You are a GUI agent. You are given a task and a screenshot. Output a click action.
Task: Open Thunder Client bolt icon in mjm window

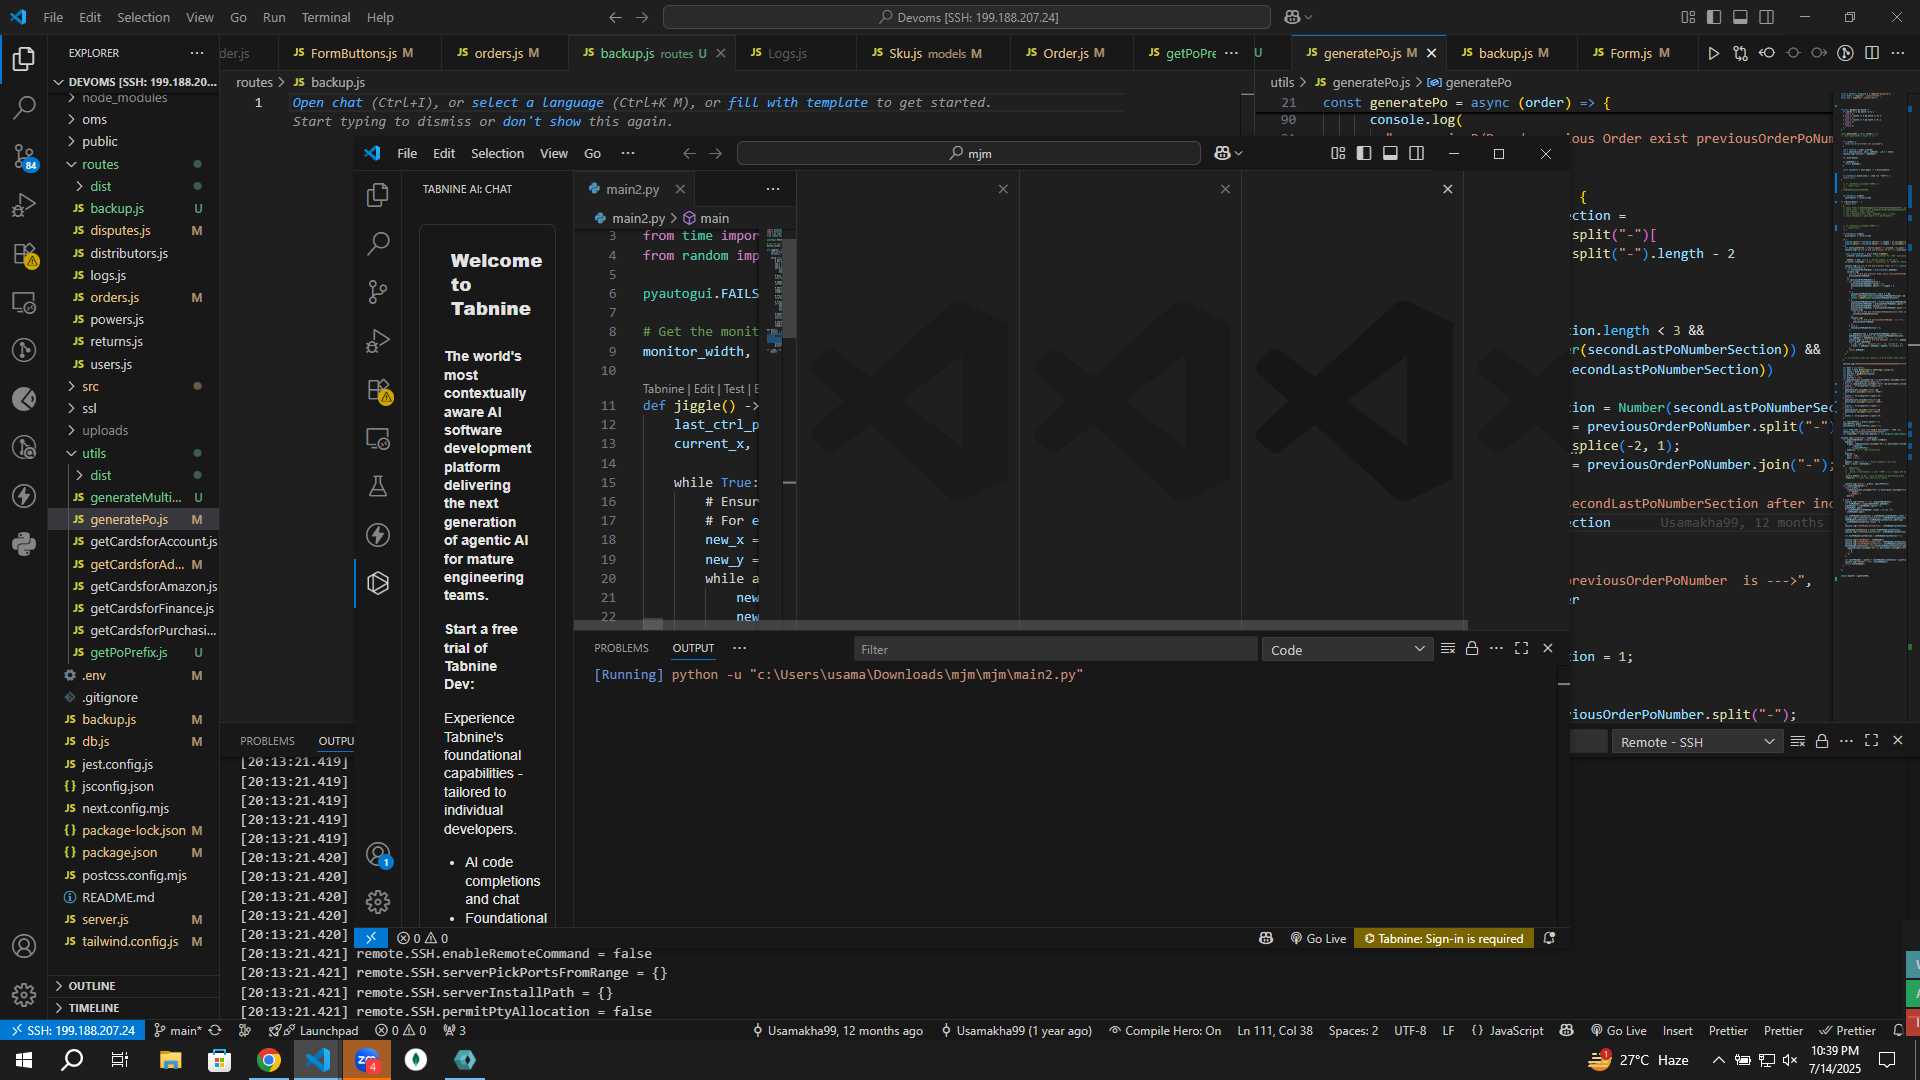coord(378,535)
